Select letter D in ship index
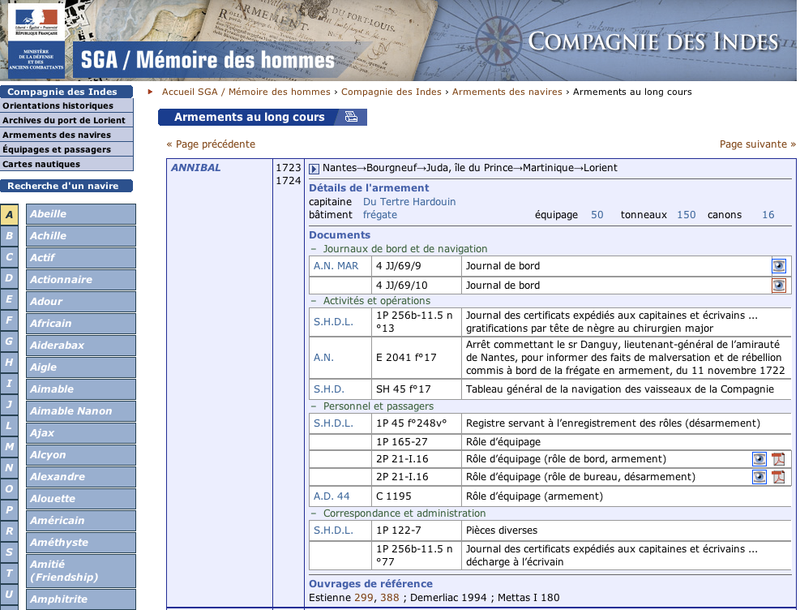Screen dimensions: 800x610 (9, 278)
